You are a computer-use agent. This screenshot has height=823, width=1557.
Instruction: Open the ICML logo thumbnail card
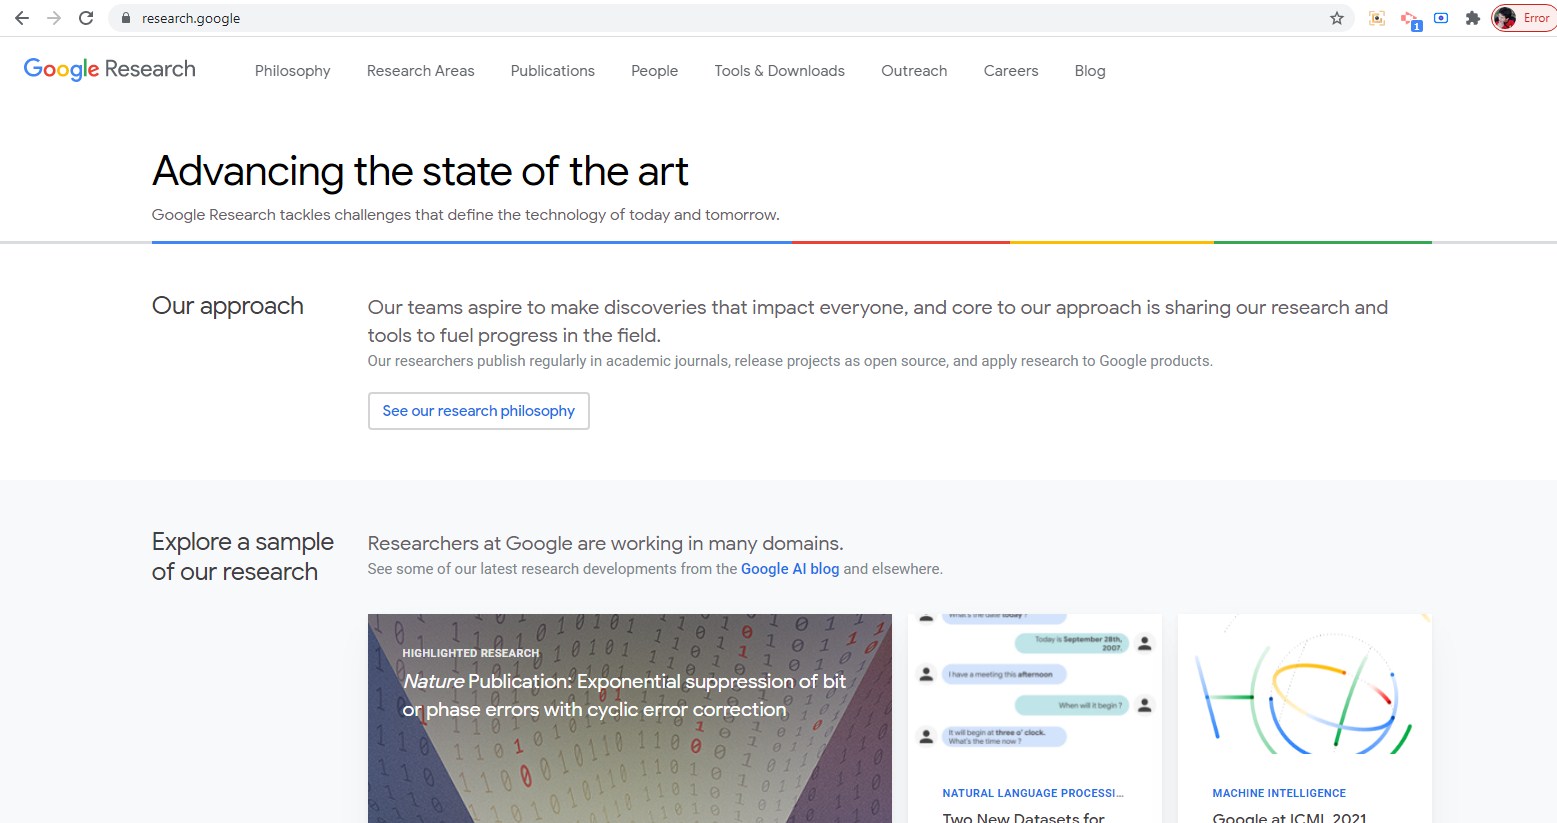tap(1305, 685)
